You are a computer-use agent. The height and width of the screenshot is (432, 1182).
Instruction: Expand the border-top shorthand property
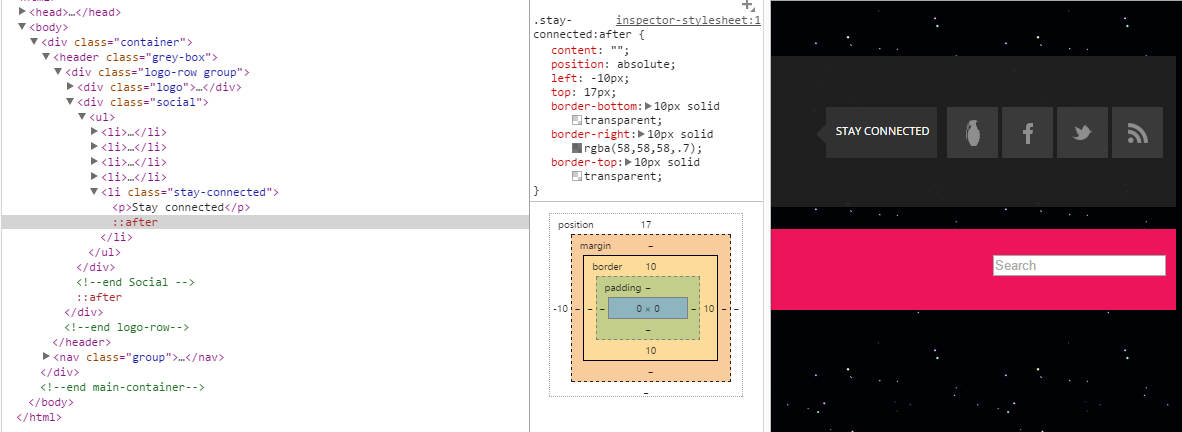pyautogui.click(x=628, y=162)
